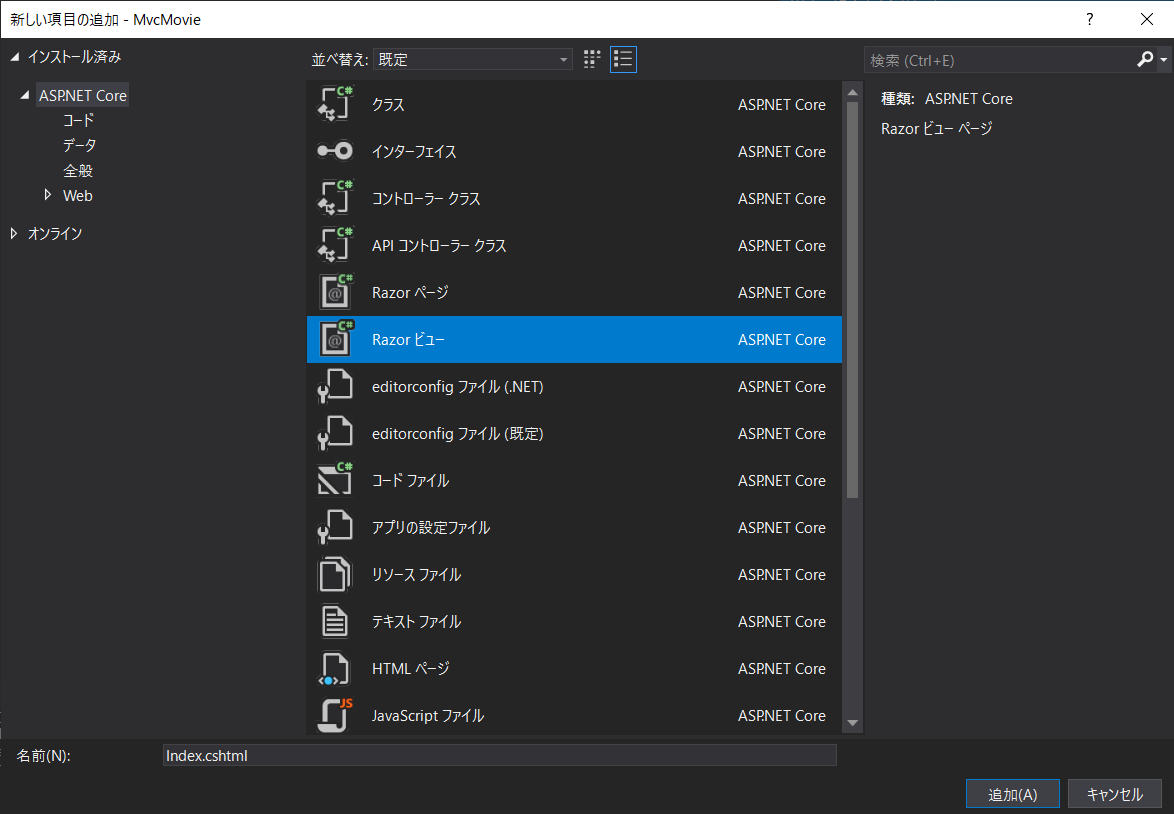This screenshot has height=814, width=1174.
Task: Select the クラス template icon
Action: click(335, 104)
